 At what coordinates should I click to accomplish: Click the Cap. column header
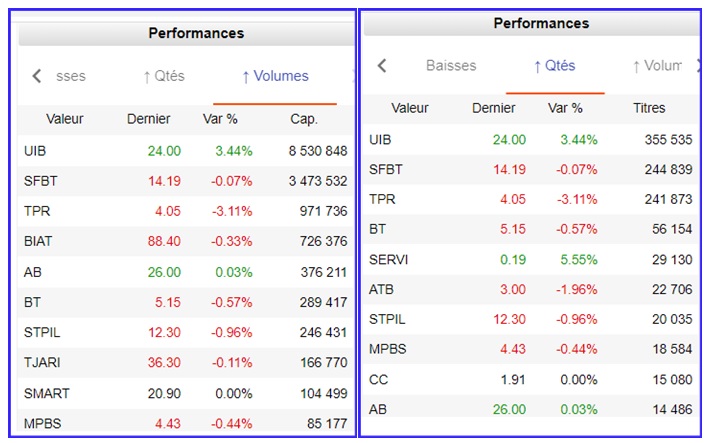click(304, 119)
